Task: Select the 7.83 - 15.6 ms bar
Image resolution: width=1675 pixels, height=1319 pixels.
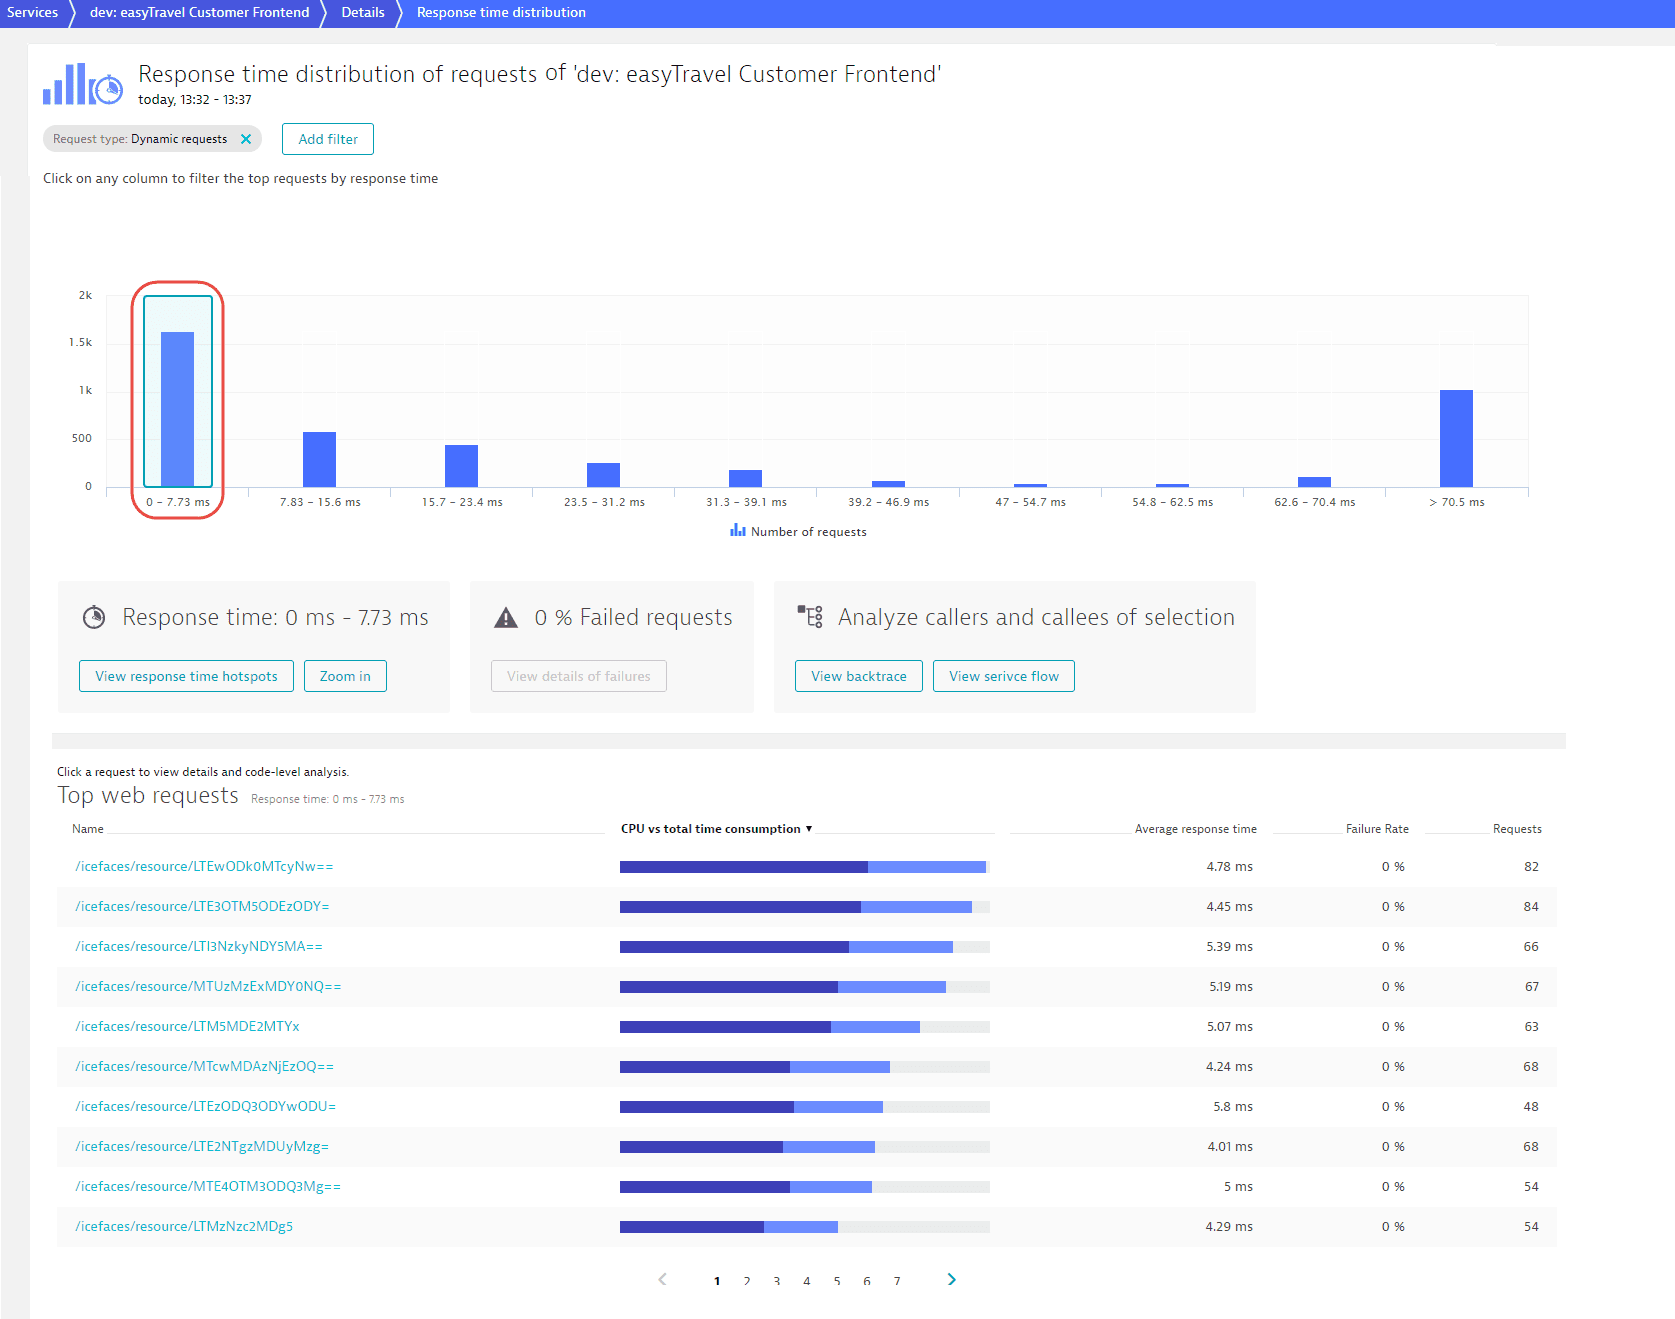Action: [320, 459]
